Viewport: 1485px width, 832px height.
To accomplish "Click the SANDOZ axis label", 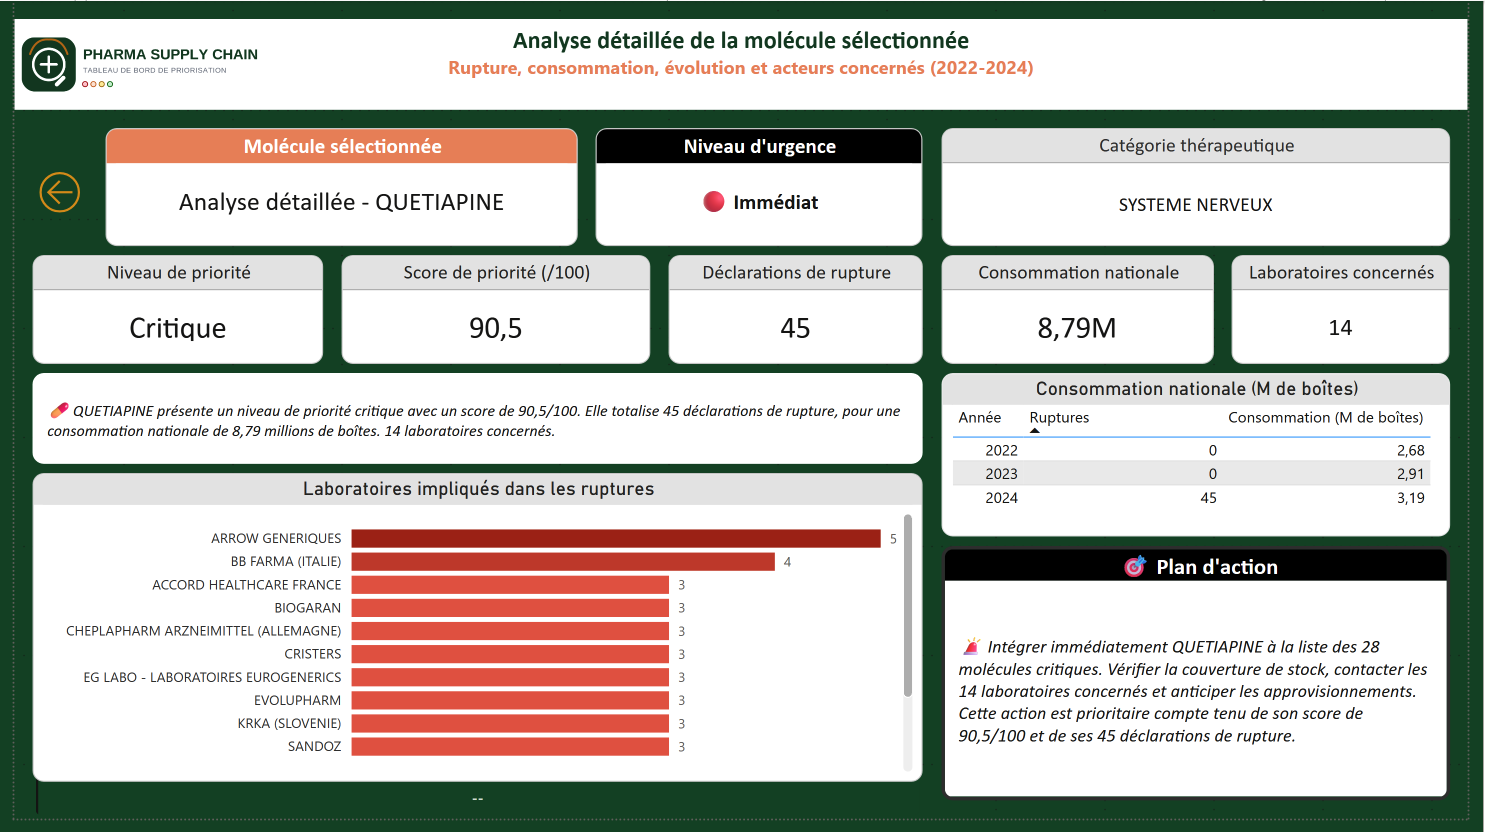I will point(314,746).
